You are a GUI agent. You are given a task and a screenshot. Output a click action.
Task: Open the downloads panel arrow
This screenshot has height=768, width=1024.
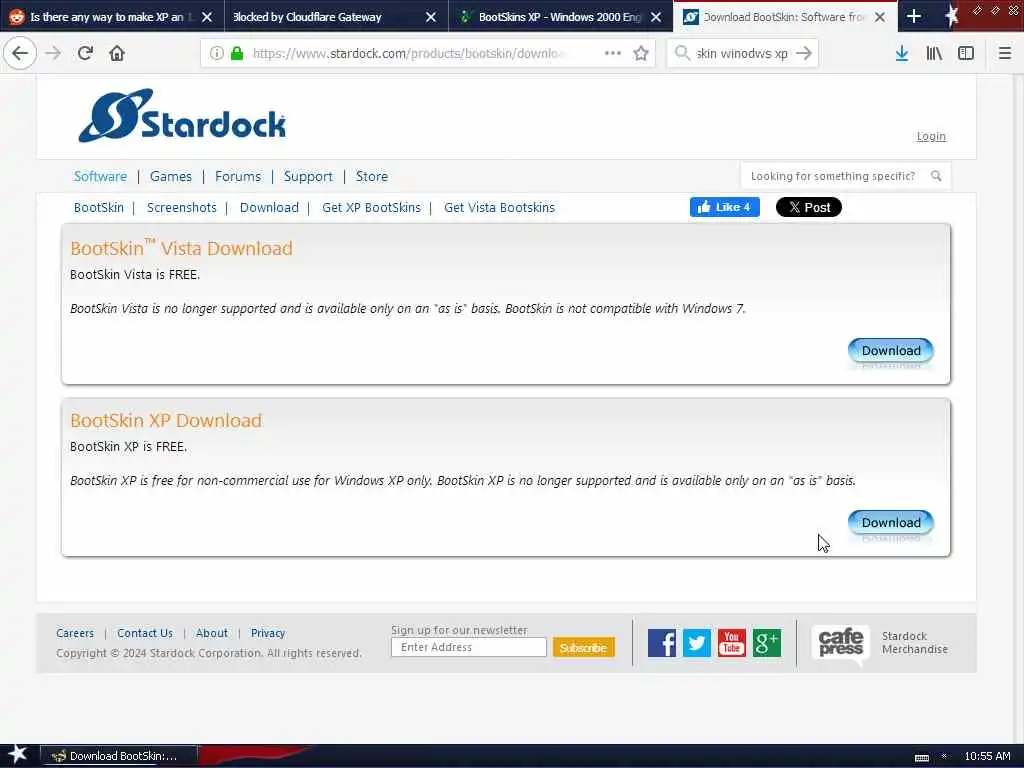[902, 53]
